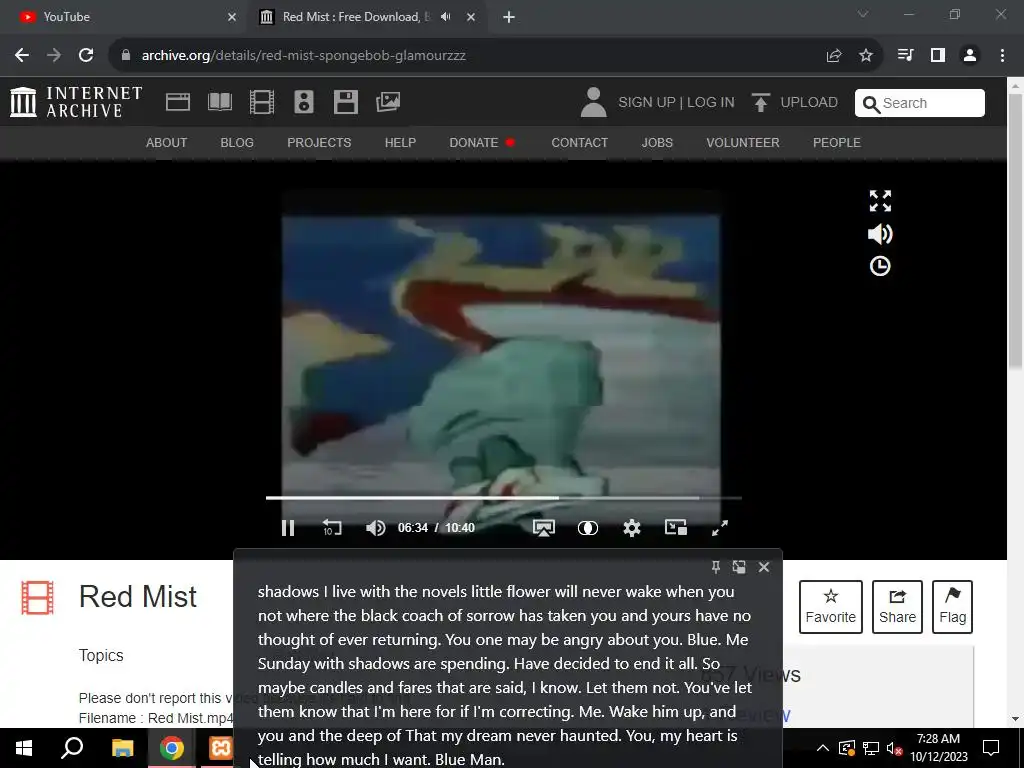Click the speaker icon right of video
The height and width of the screenshot is (768, 1024).
[880, 234]
